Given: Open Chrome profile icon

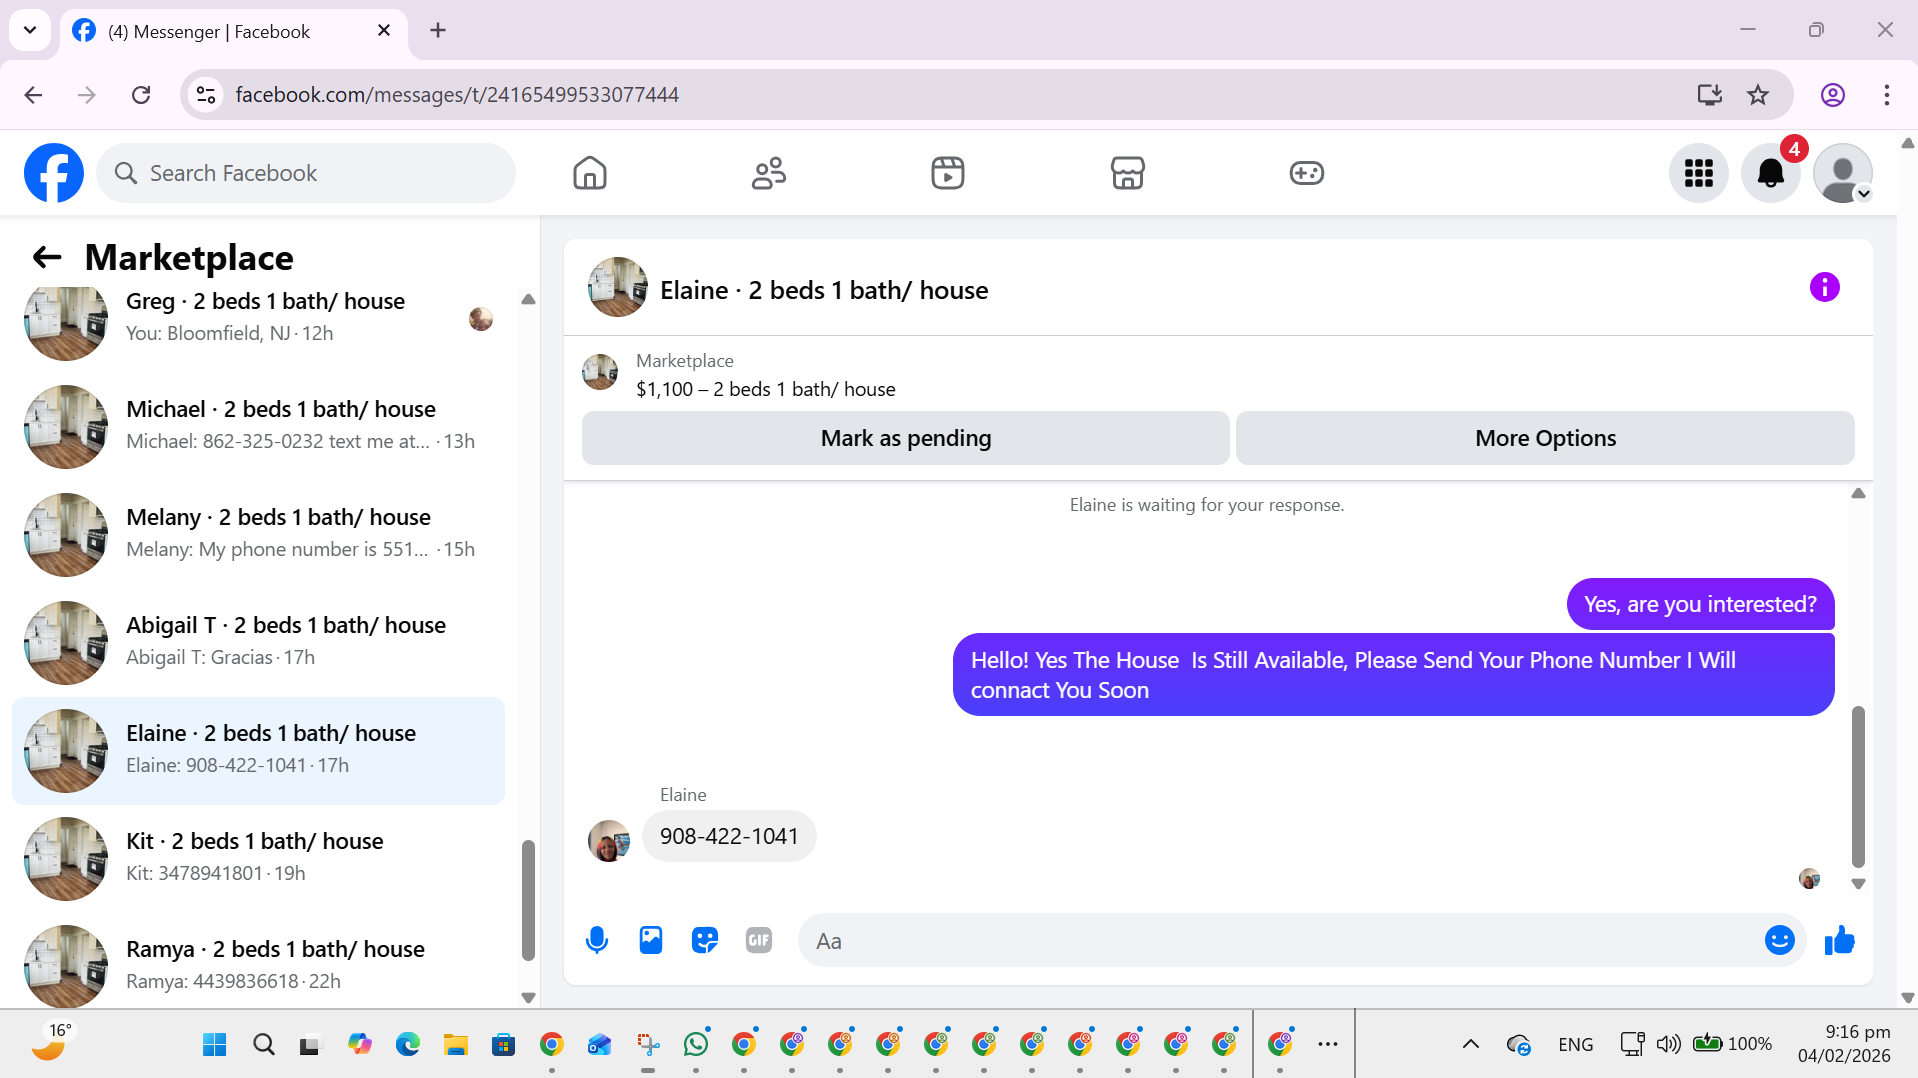Looking at the screenshot, I should pyautogui.click(x=1833, y=95).
